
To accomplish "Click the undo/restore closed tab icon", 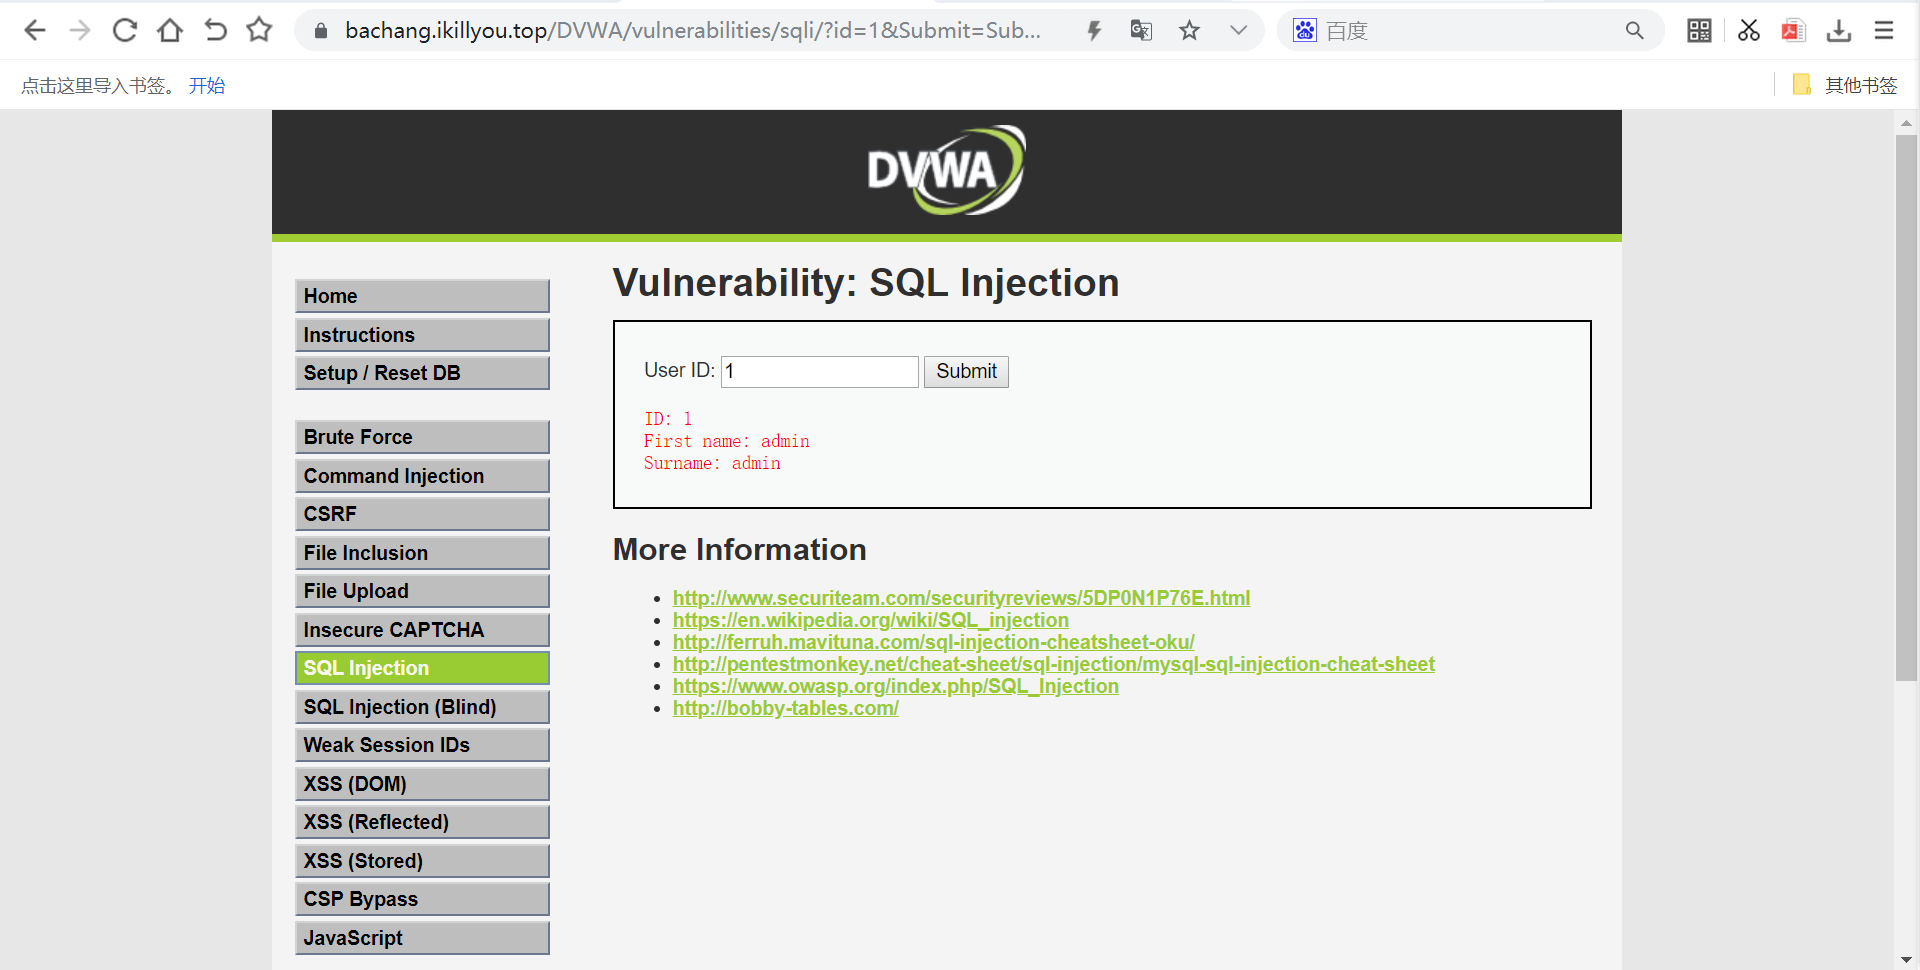I will pyautogui.click(x=215, y=30).
